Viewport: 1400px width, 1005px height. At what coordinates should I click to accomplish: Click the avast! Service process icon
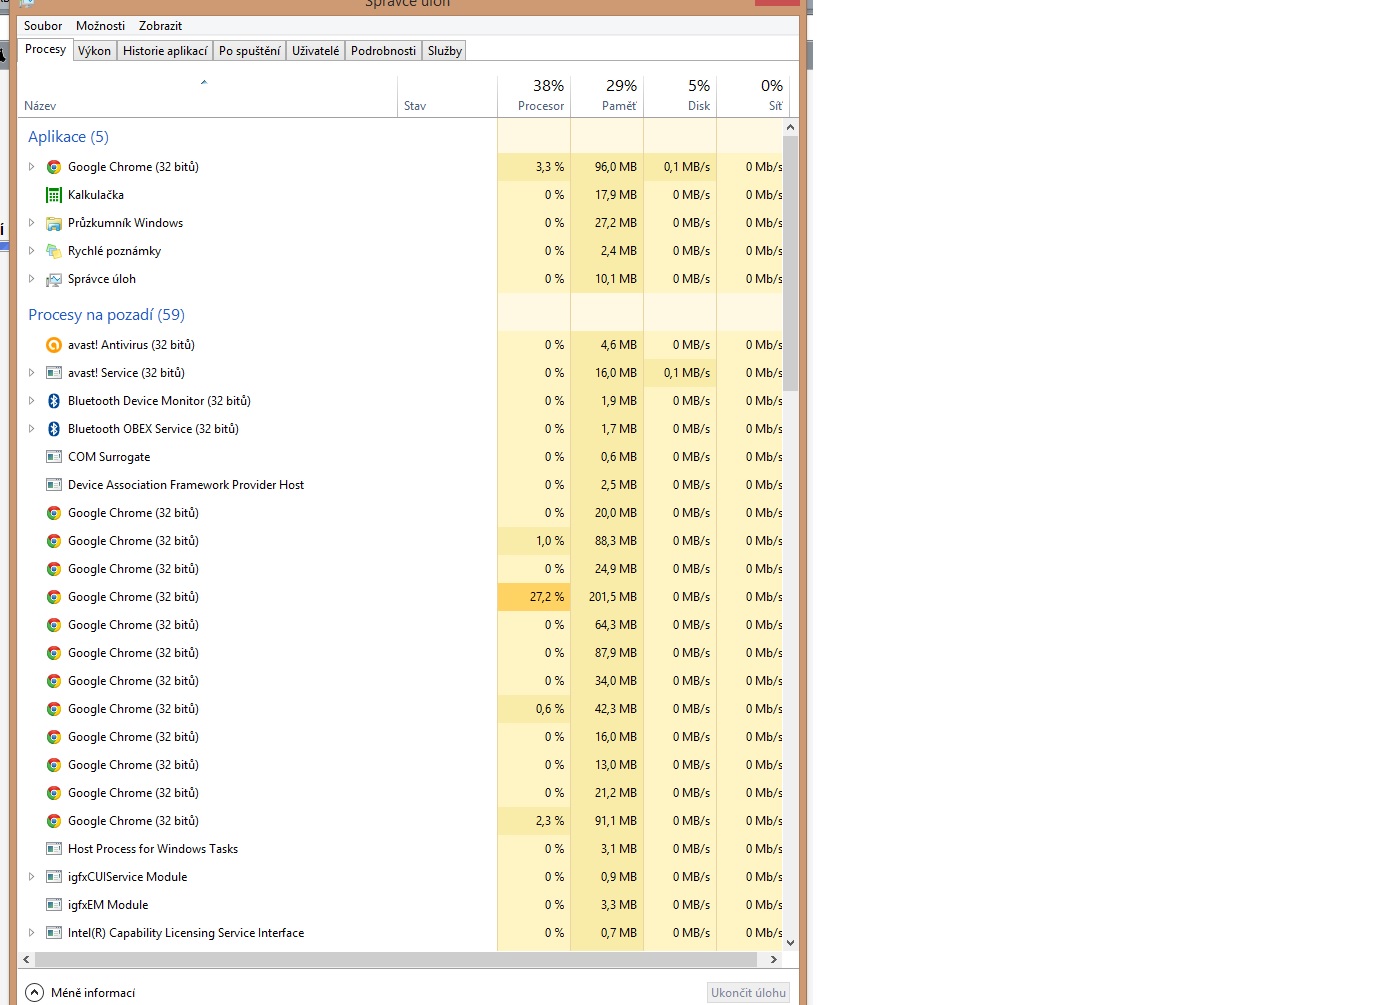click(x=54, y=373)
